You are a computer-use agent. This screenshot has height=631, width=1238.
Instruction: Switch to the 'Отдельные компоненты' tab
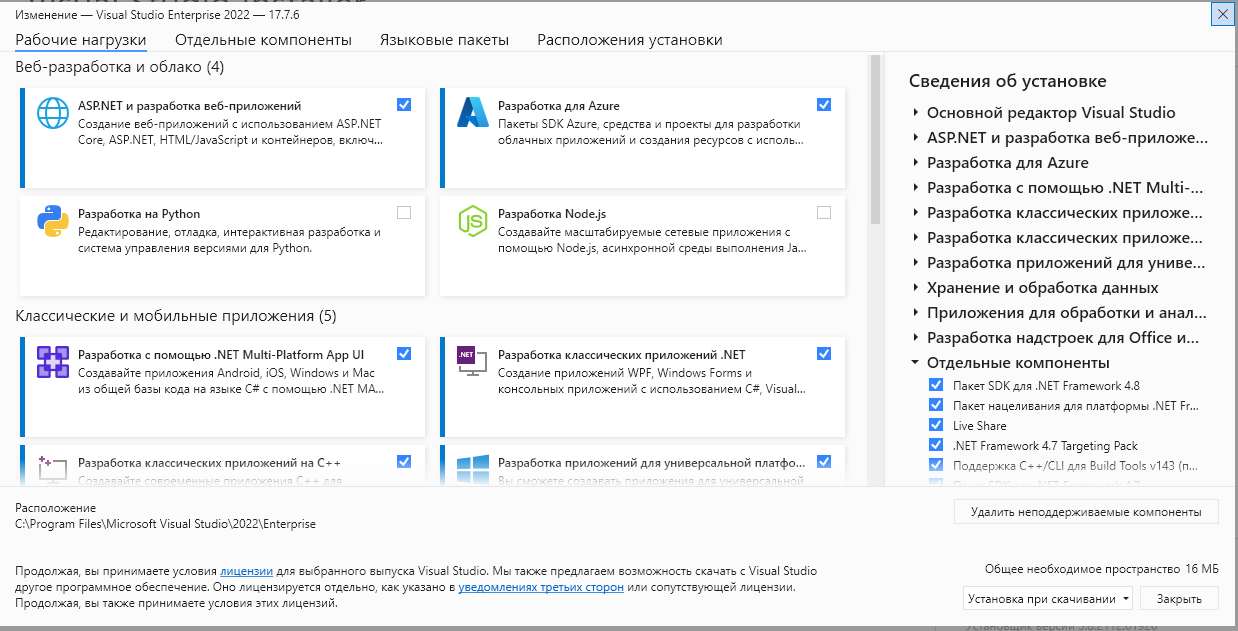point(263,40)
